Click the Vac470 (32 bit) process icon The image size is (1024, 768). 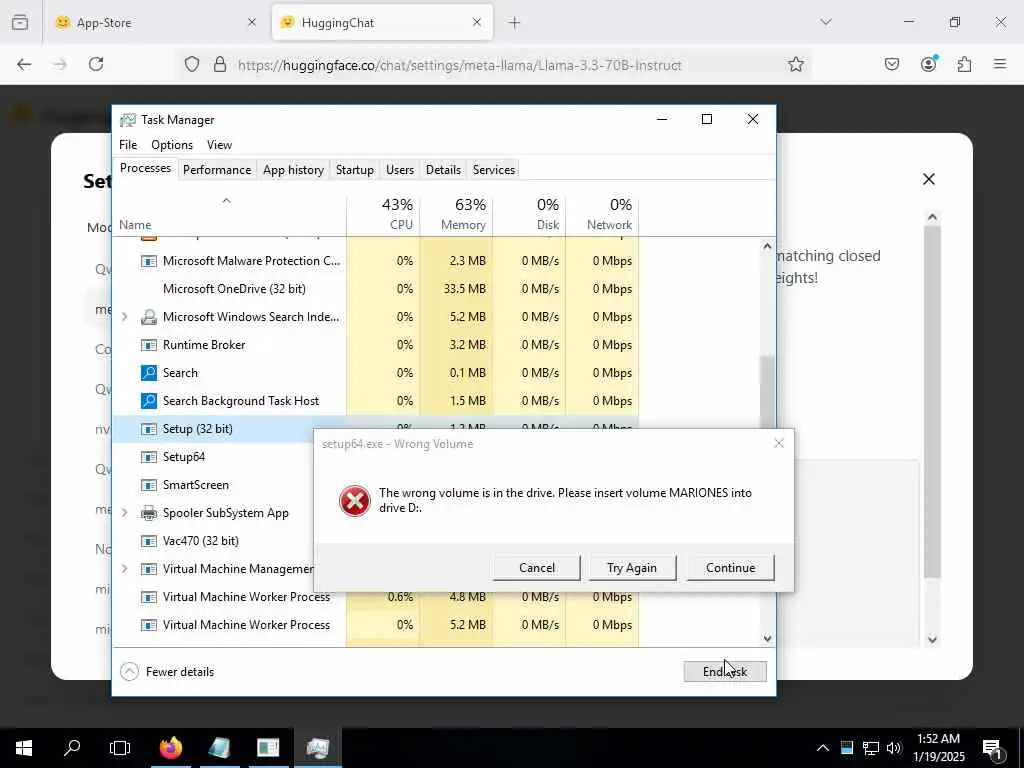(149, 541)
